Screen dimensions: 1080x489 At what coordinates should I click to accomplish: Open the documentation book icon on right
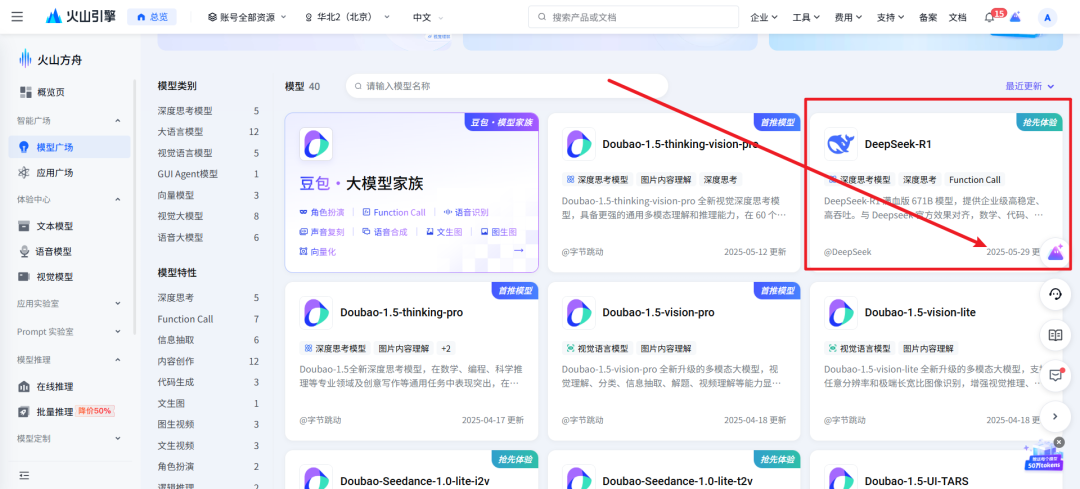1055,335
